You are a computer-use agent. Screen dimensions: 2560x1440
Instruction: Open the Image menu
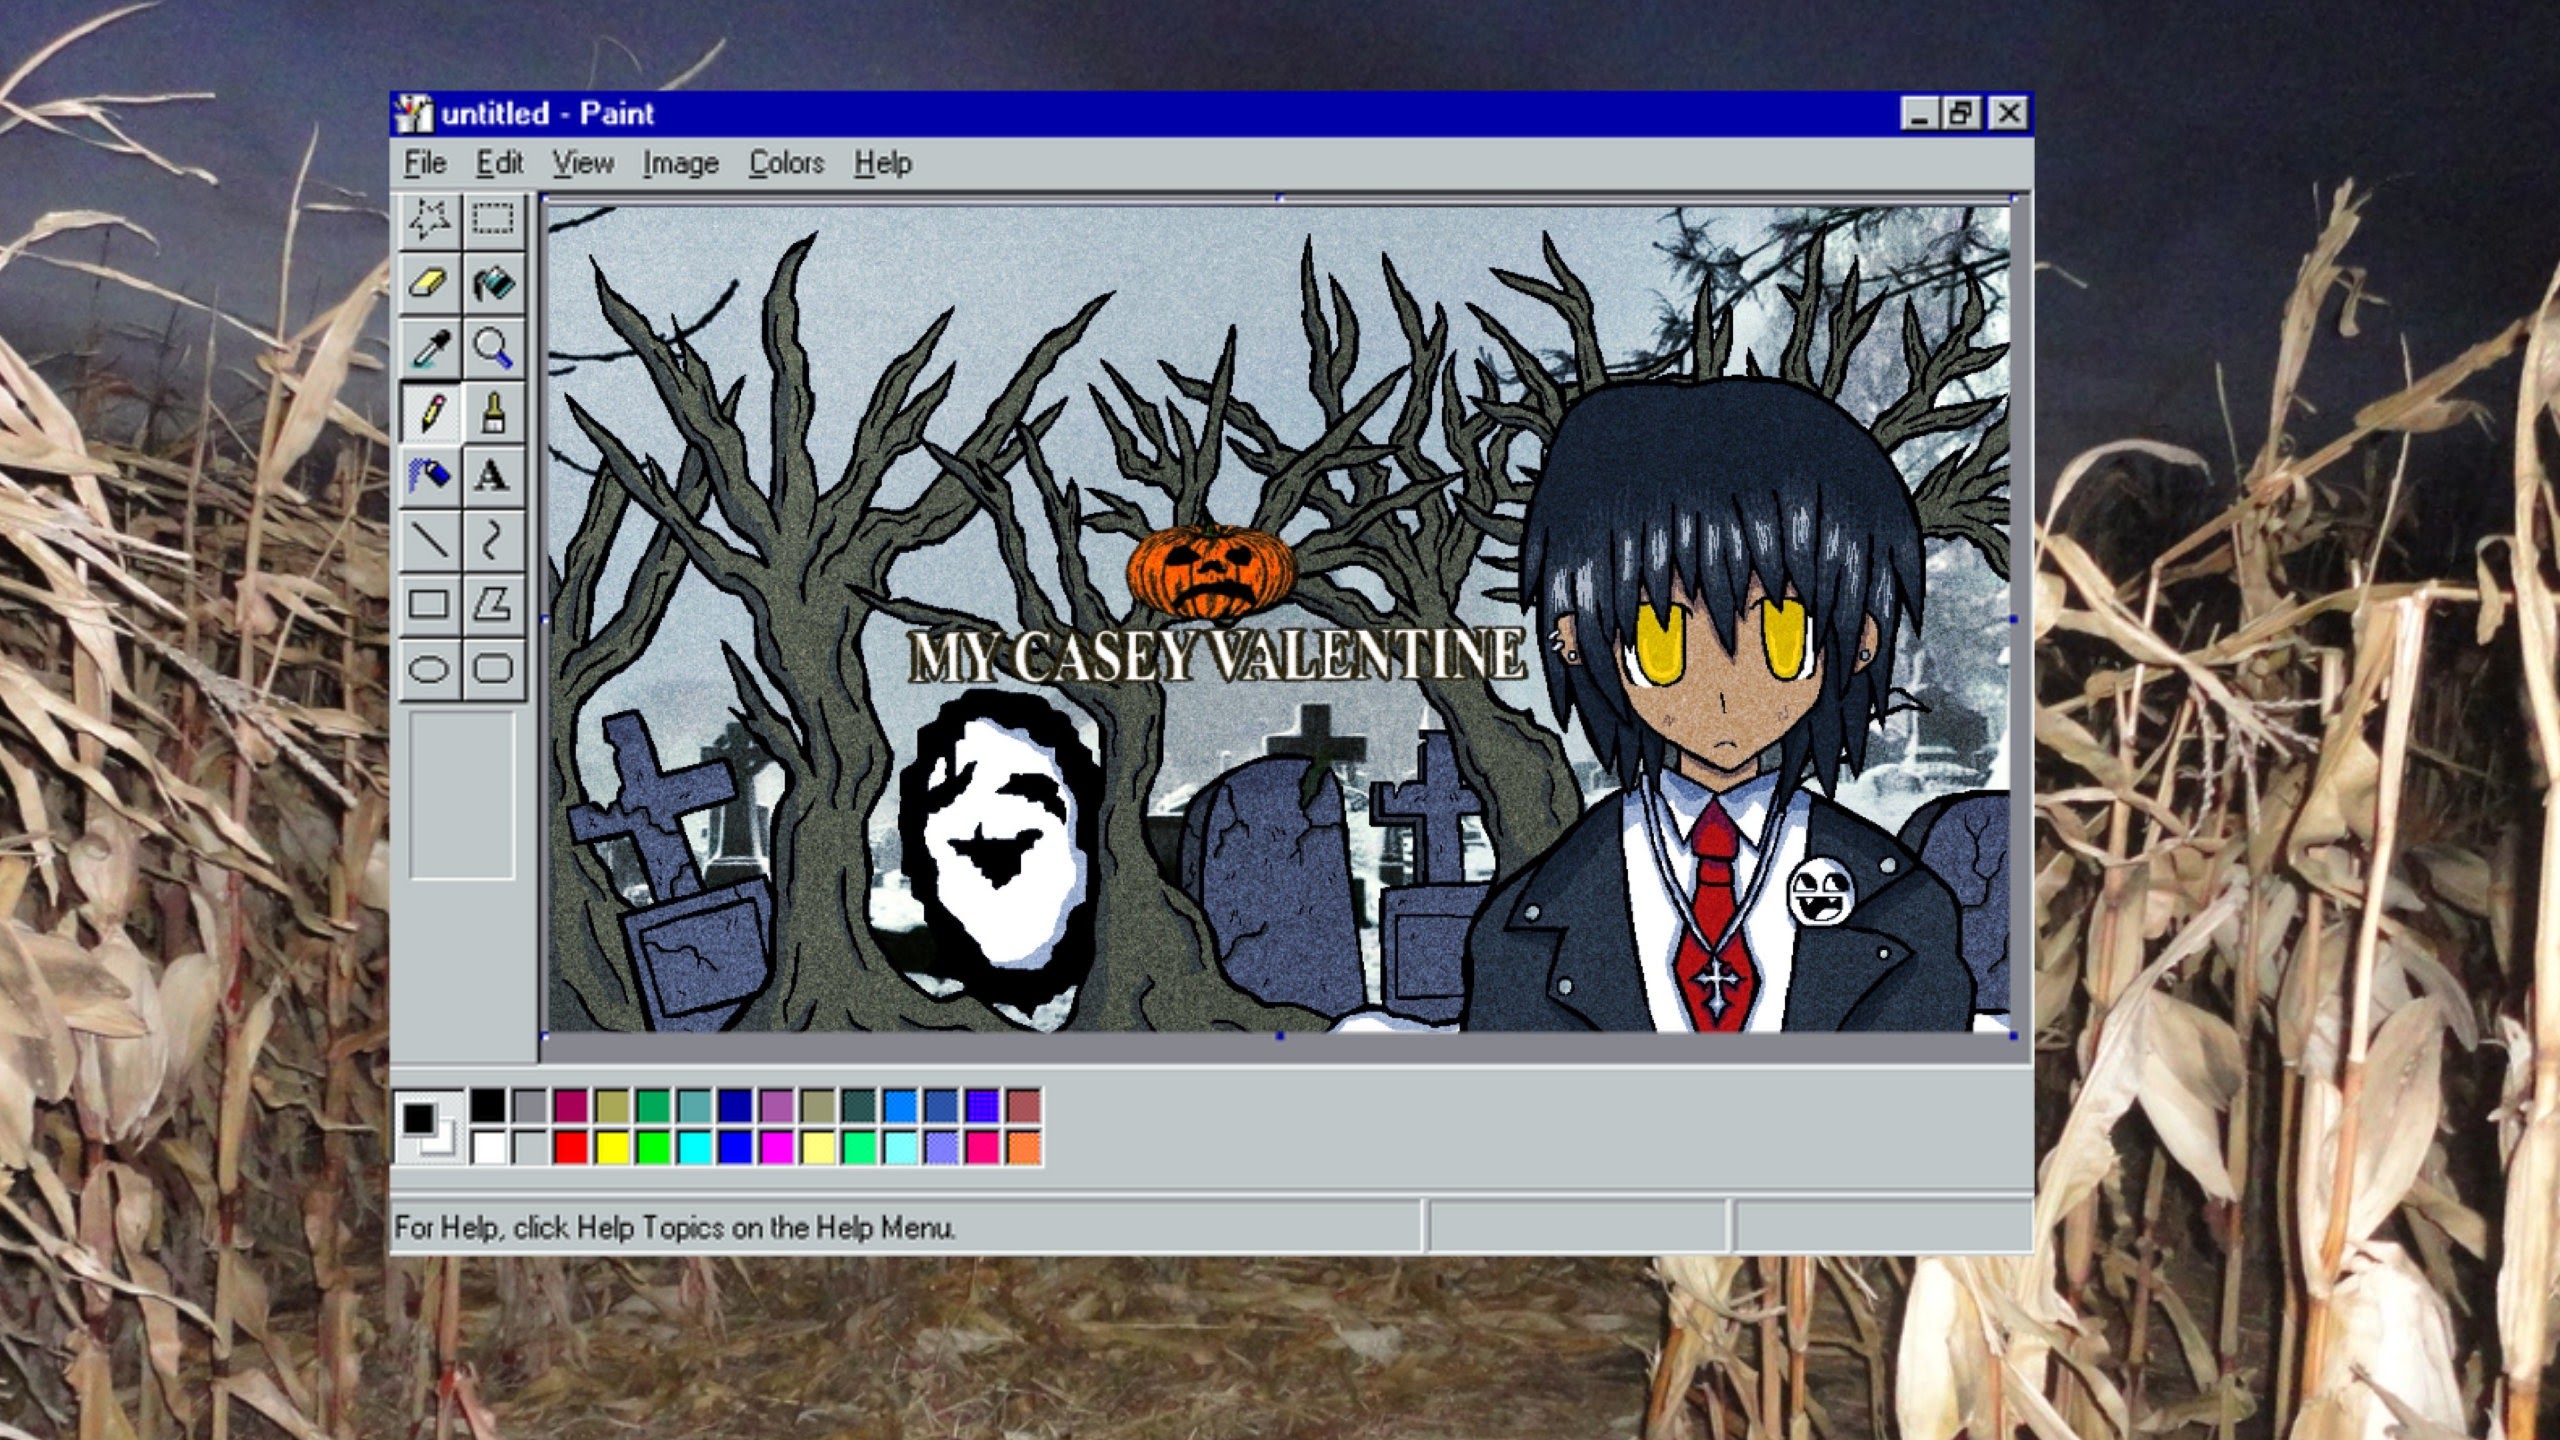[680, 163]
